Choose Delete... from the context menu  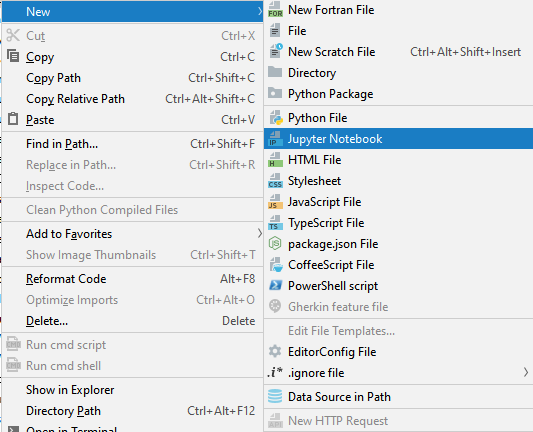coord(133,321)
